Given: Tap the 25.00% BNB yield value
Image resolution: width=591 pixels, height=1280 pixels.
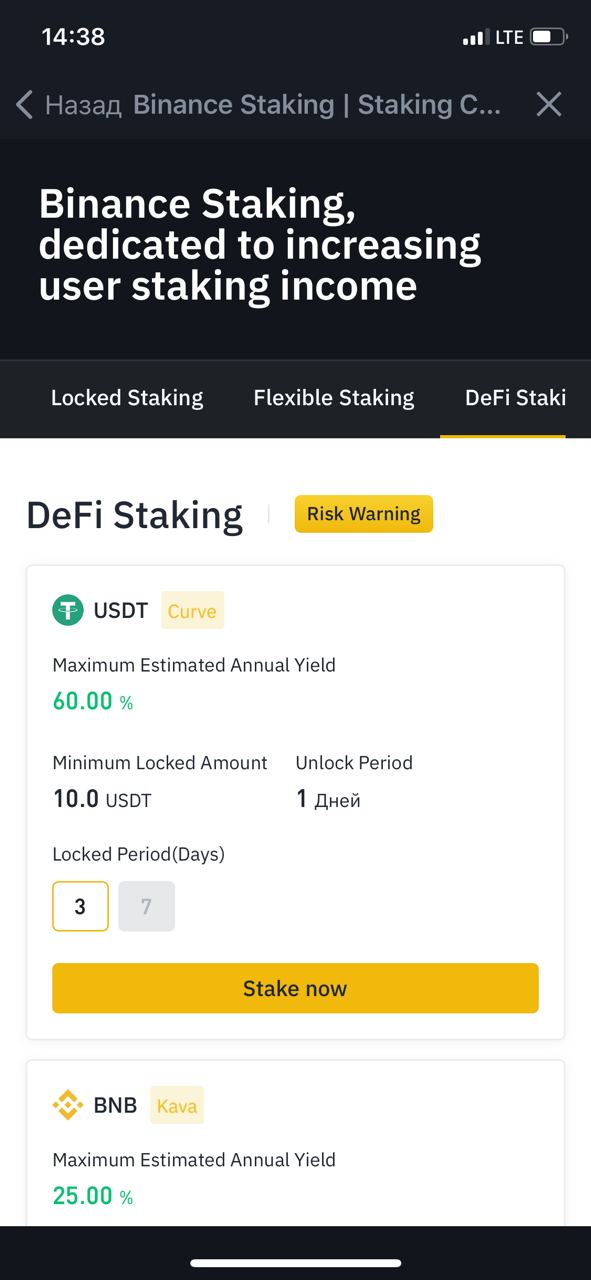Looking at the screenshot, I should (x=93, y=1196).
